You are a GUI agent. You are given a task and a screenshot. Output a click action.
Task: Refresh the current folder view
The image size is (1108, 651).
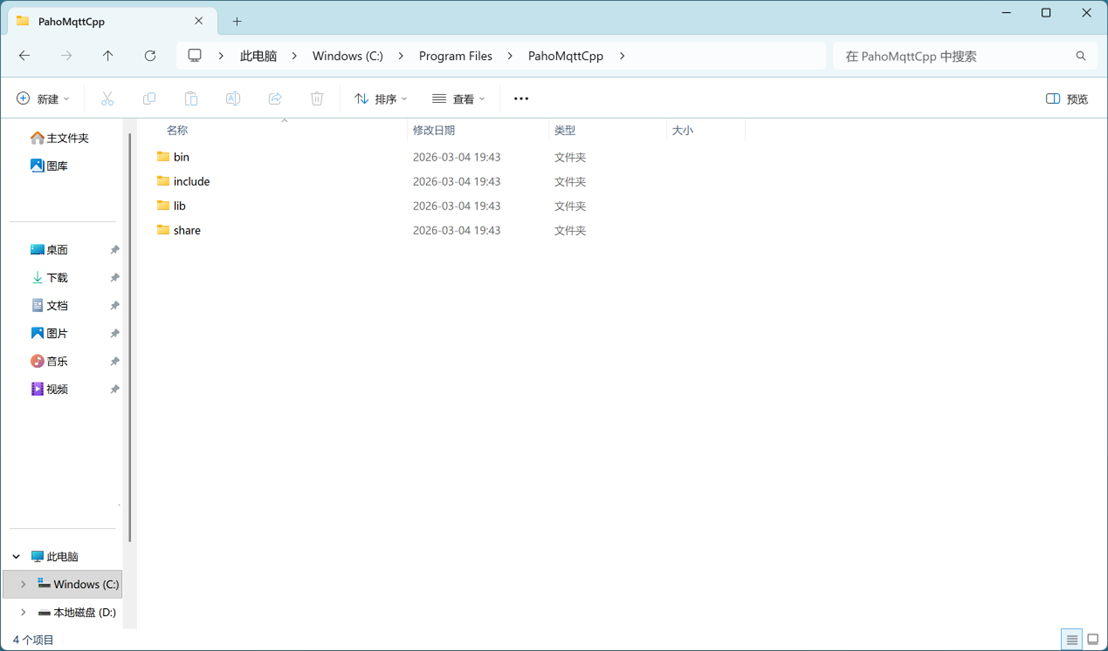pos(150,56)
